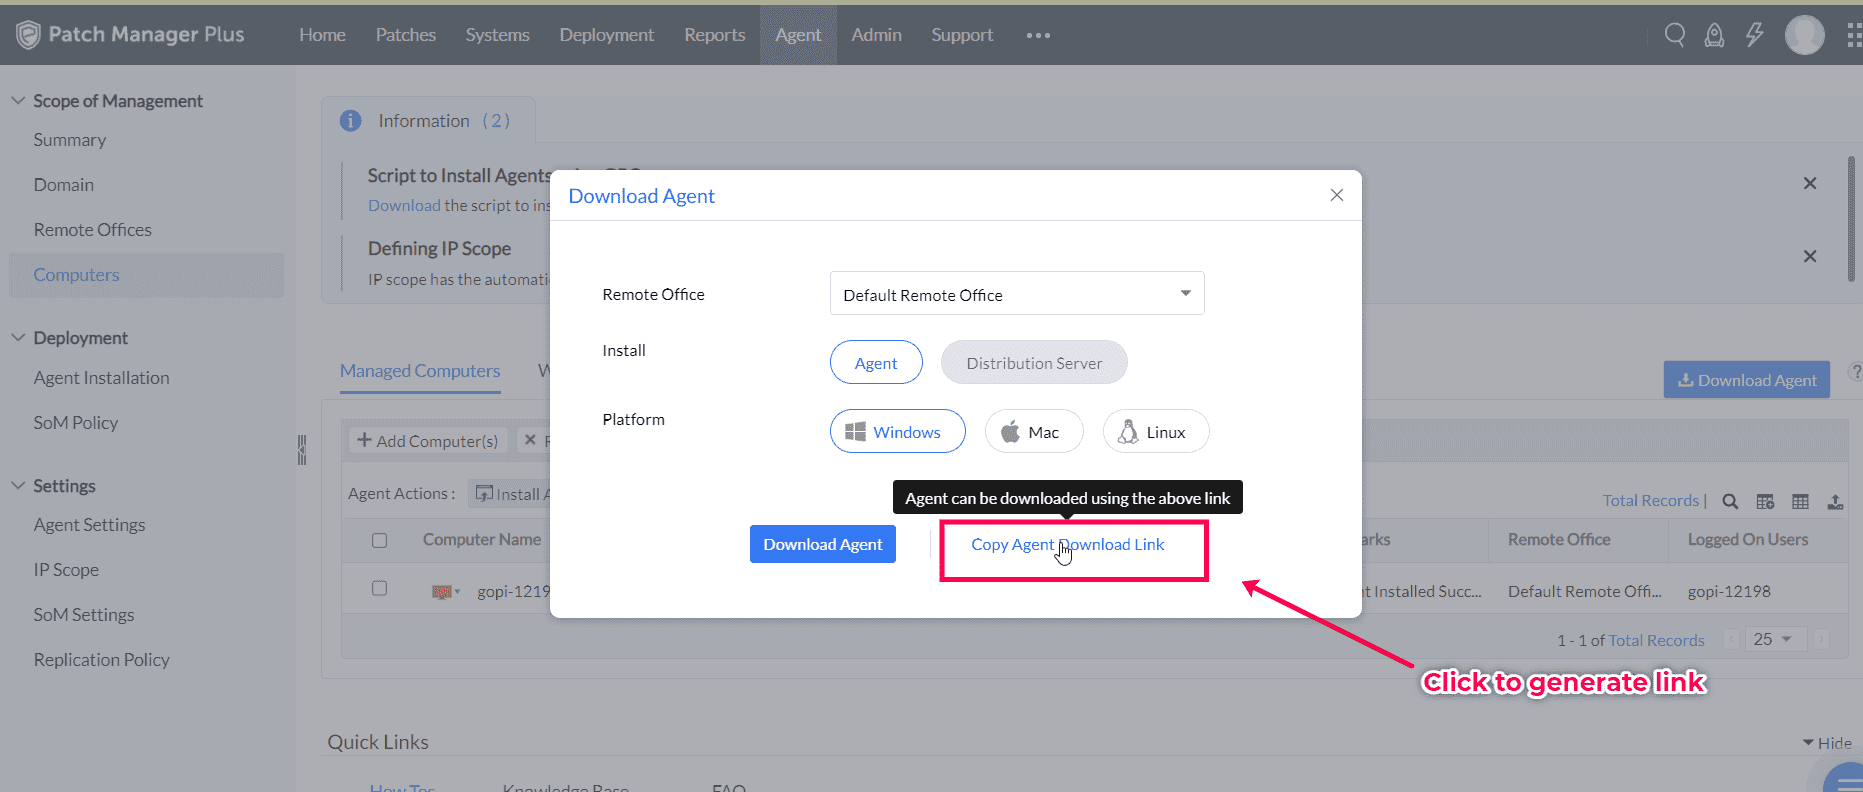Screen dimensions: 1863x792
Task: Open the Deployment menu in top navigation
Action: point(607,35)
